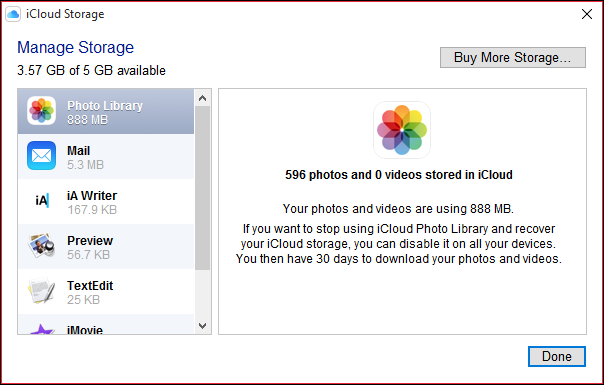Select the Photo Library flower icon in list
Viewport: 604px width, 385px height.
(42, 111)
